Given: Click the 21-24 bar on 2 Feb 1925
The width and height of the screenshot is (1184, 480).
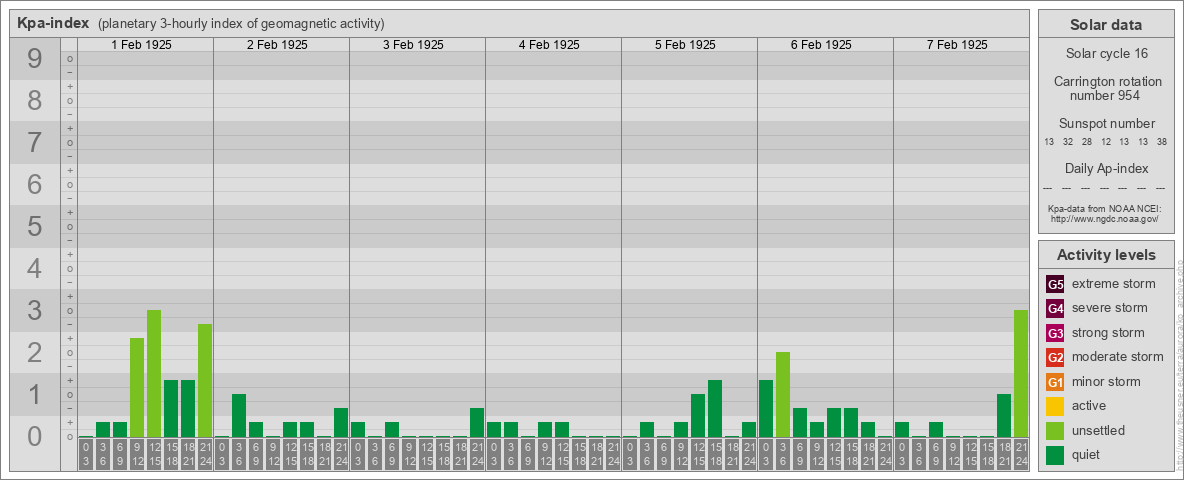Looking at the screenshot, I should point(341,423).
